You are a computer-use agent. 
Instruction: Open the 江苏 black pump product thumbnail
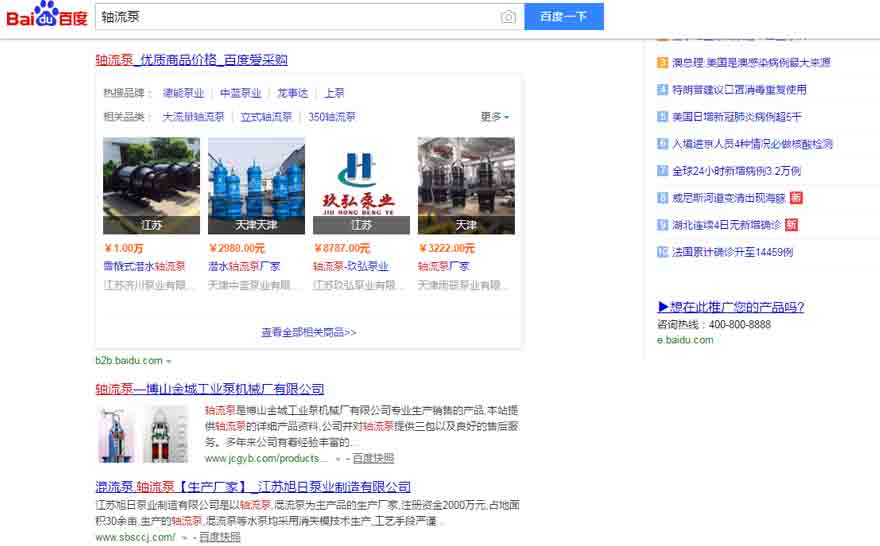[x=151, y=185]
